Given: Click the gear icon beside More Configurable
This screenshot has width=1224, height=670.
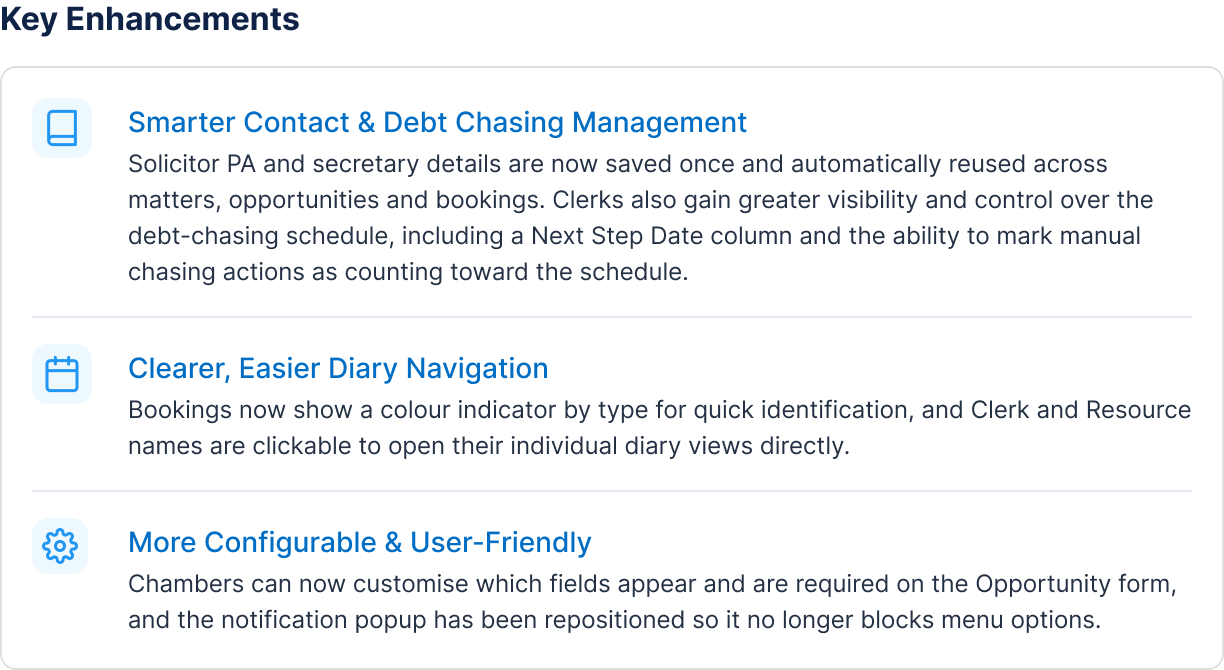Looking at the screenshot, I should 62,546.
